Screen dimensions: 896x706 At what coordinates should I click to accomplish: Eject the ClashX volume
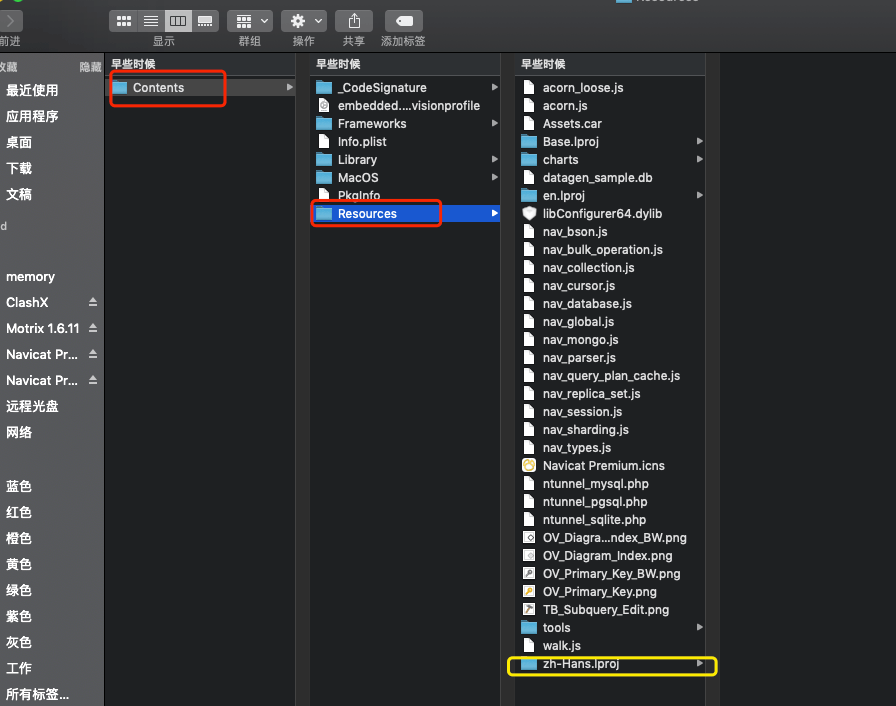click(93, 302)
